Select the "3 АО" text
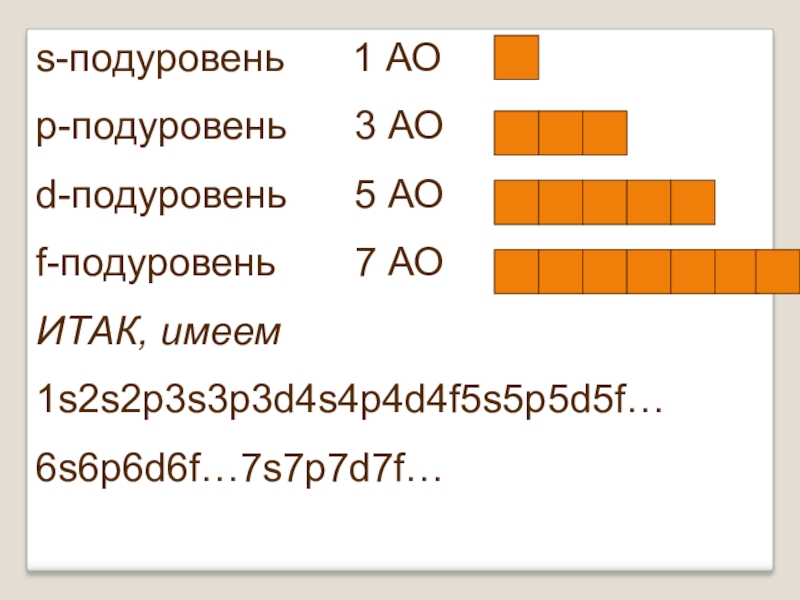 coord(398,127)
